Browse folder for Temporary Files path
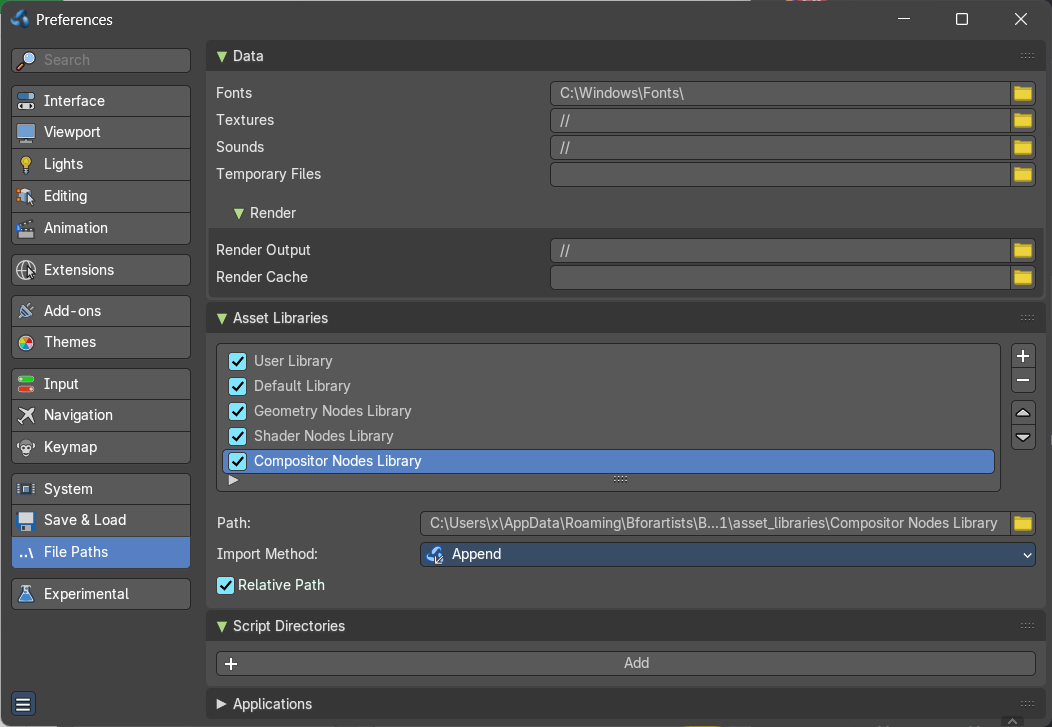Image resolution: width=1052 pixels, height=727 pixels. point(1022,174)
